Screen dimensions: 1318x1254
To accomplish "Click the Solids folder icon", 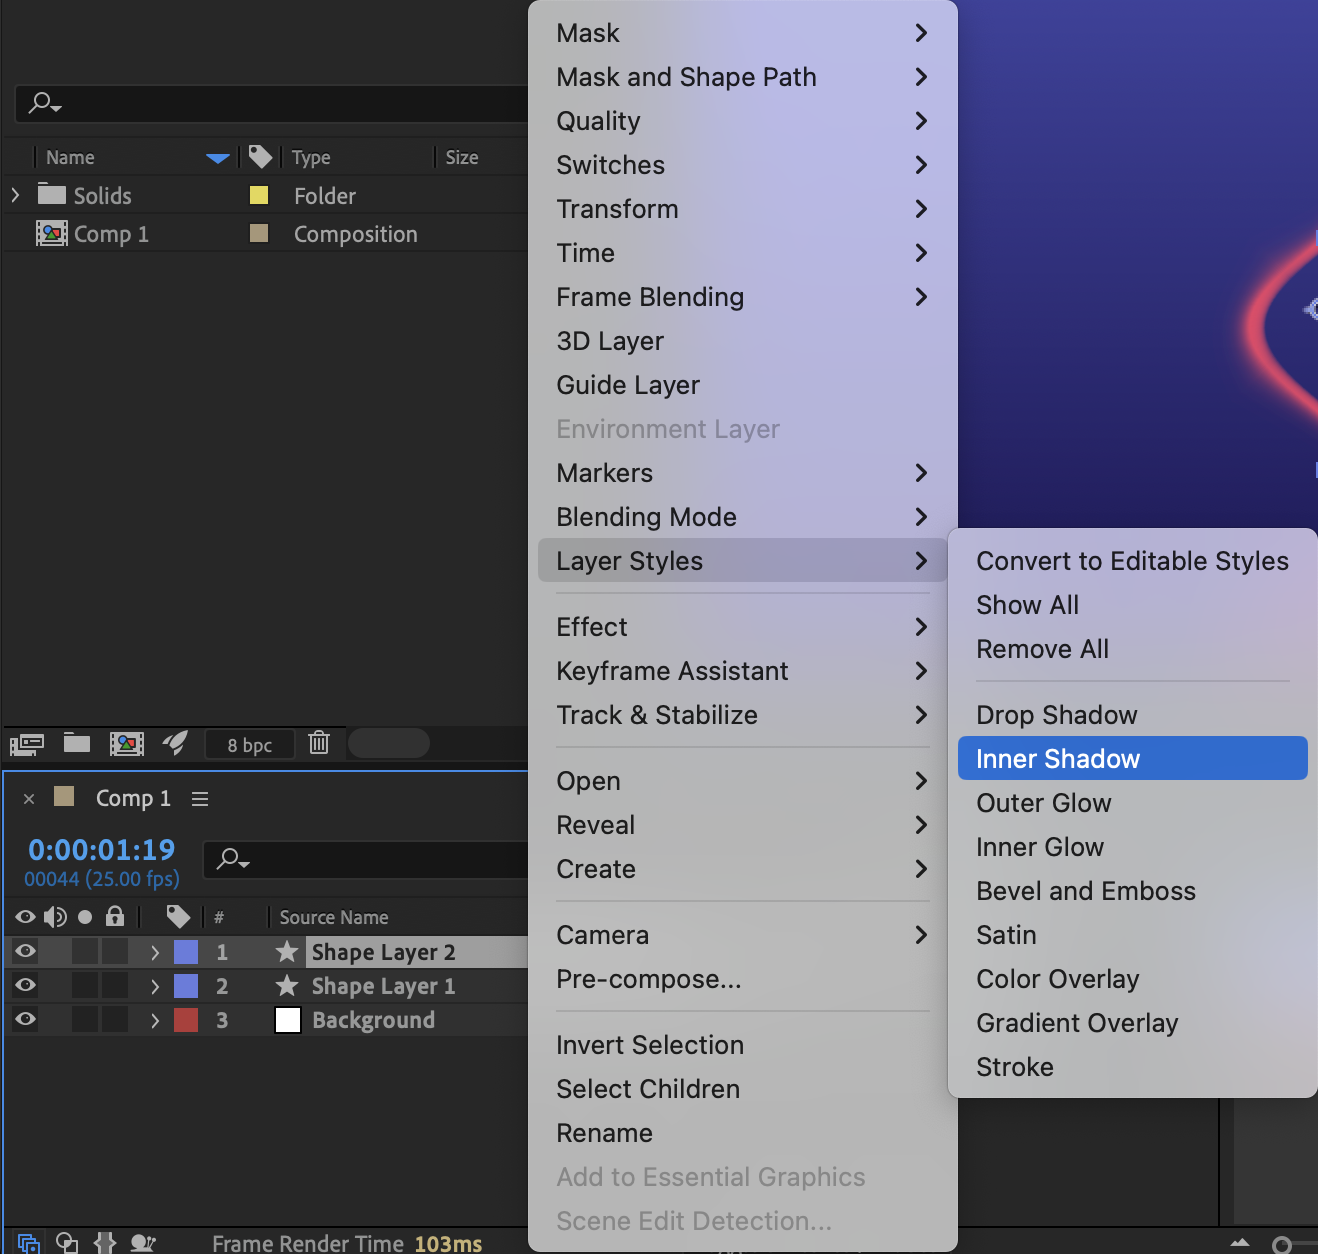I will pos(52,194).
